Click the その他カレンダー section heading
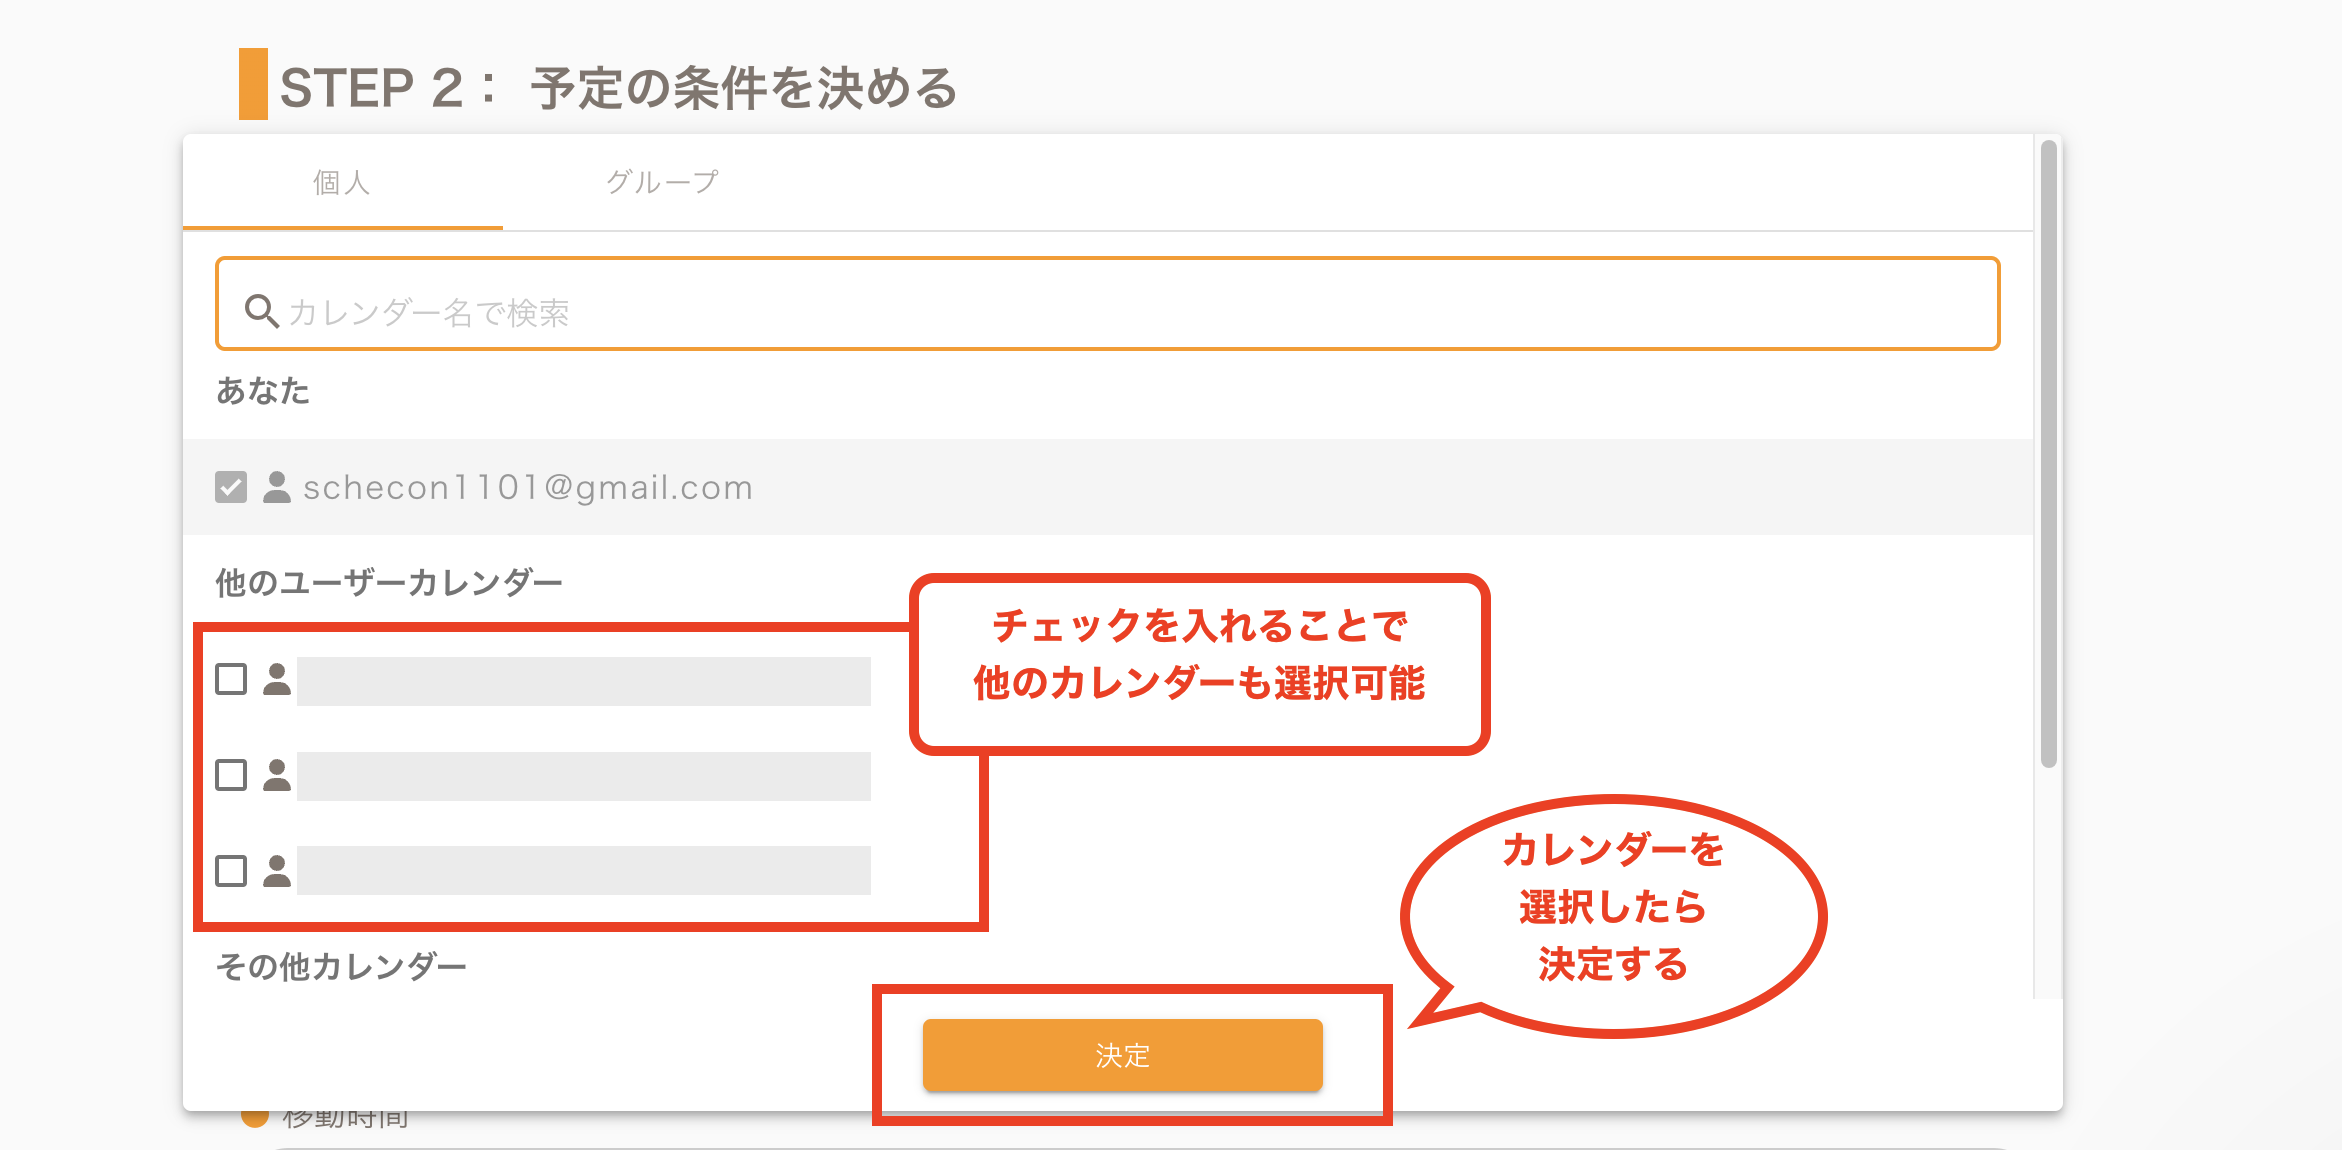The width and height of the screenshot is (2342, 1150). (342, 966)
